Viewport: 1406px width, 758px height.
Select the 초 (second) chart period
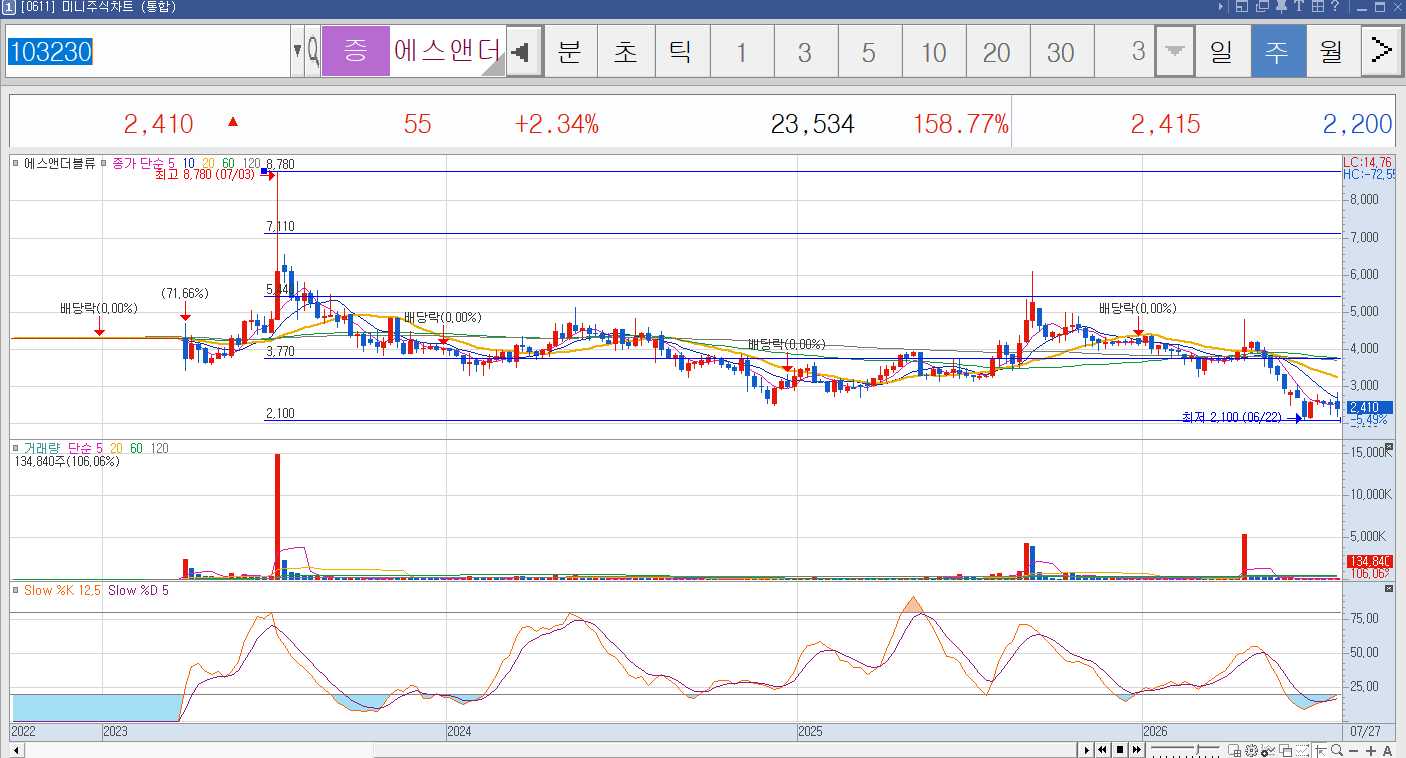tap(625, 51)
